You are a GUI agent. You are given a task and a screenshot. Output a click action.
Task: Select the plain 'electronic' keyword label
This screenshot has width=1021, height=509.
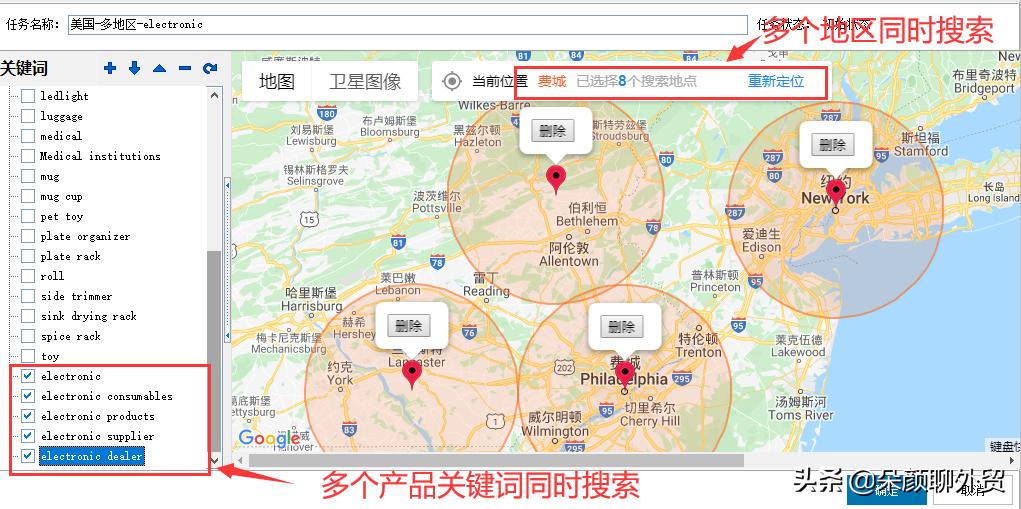[71, 376]
